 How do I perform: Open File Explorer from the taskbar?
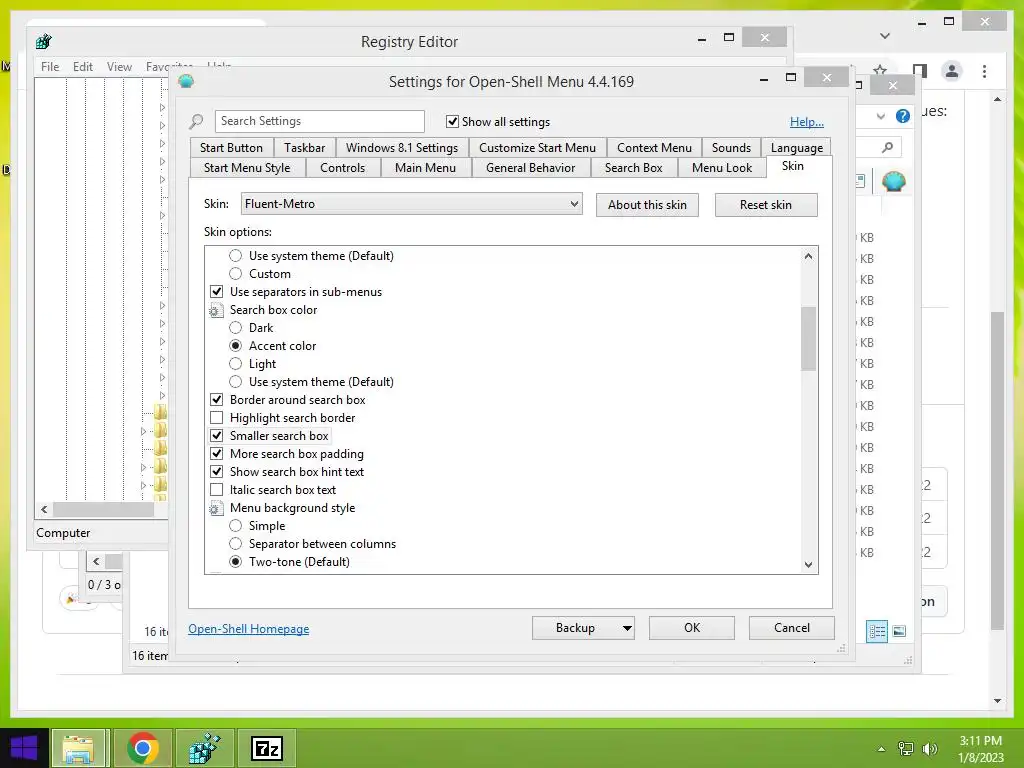click(x=78, y=748)
